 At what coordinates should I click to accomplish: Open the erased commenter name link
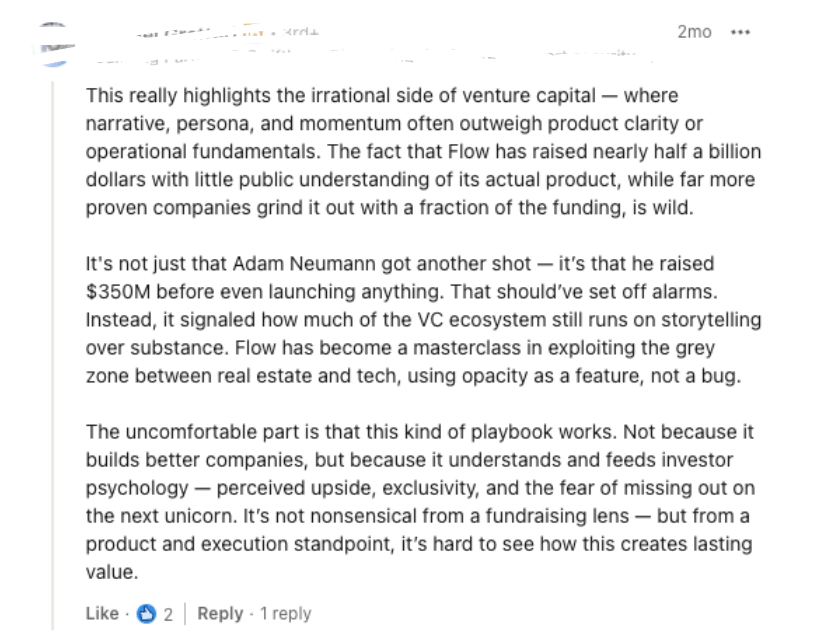[186, 33]
